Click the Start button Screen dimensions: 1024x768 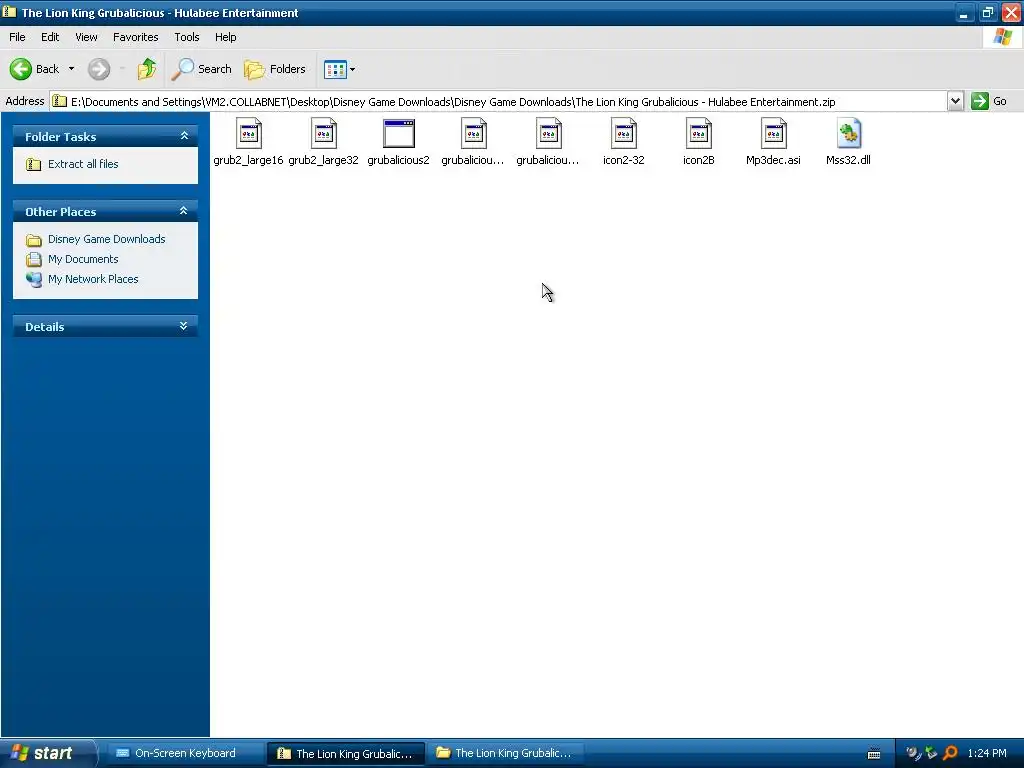point(48,753)
